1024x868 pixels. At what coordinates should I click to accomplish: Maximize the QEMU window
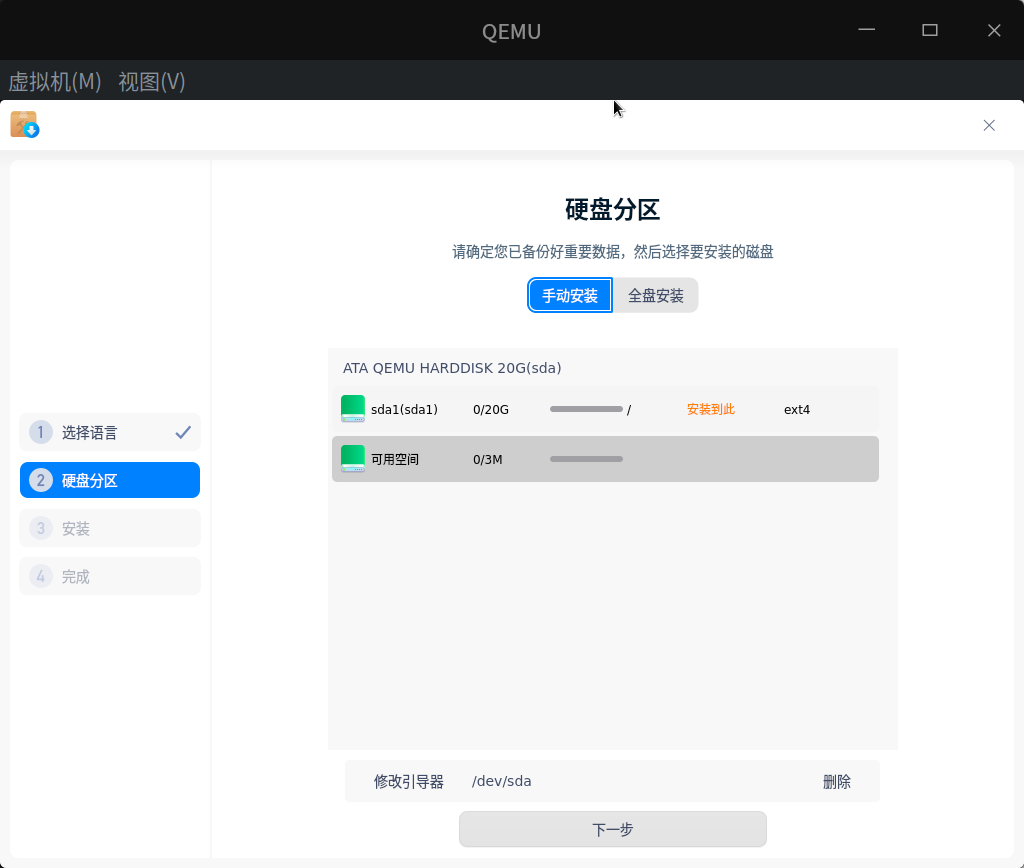(930, 30)
